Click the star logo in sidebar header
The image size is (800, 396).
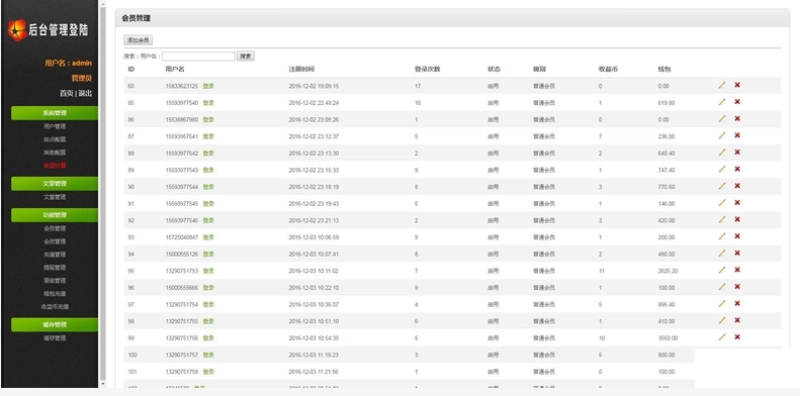click(17, 30)
